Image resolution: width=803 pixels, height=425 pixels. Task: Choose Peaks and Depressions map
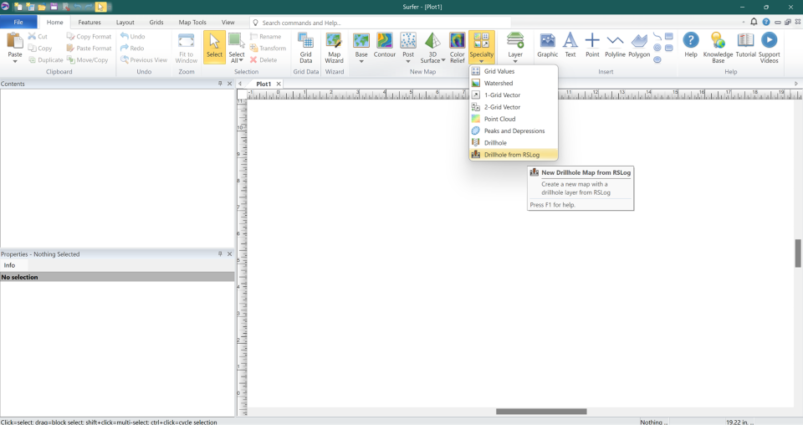point(513,131)
